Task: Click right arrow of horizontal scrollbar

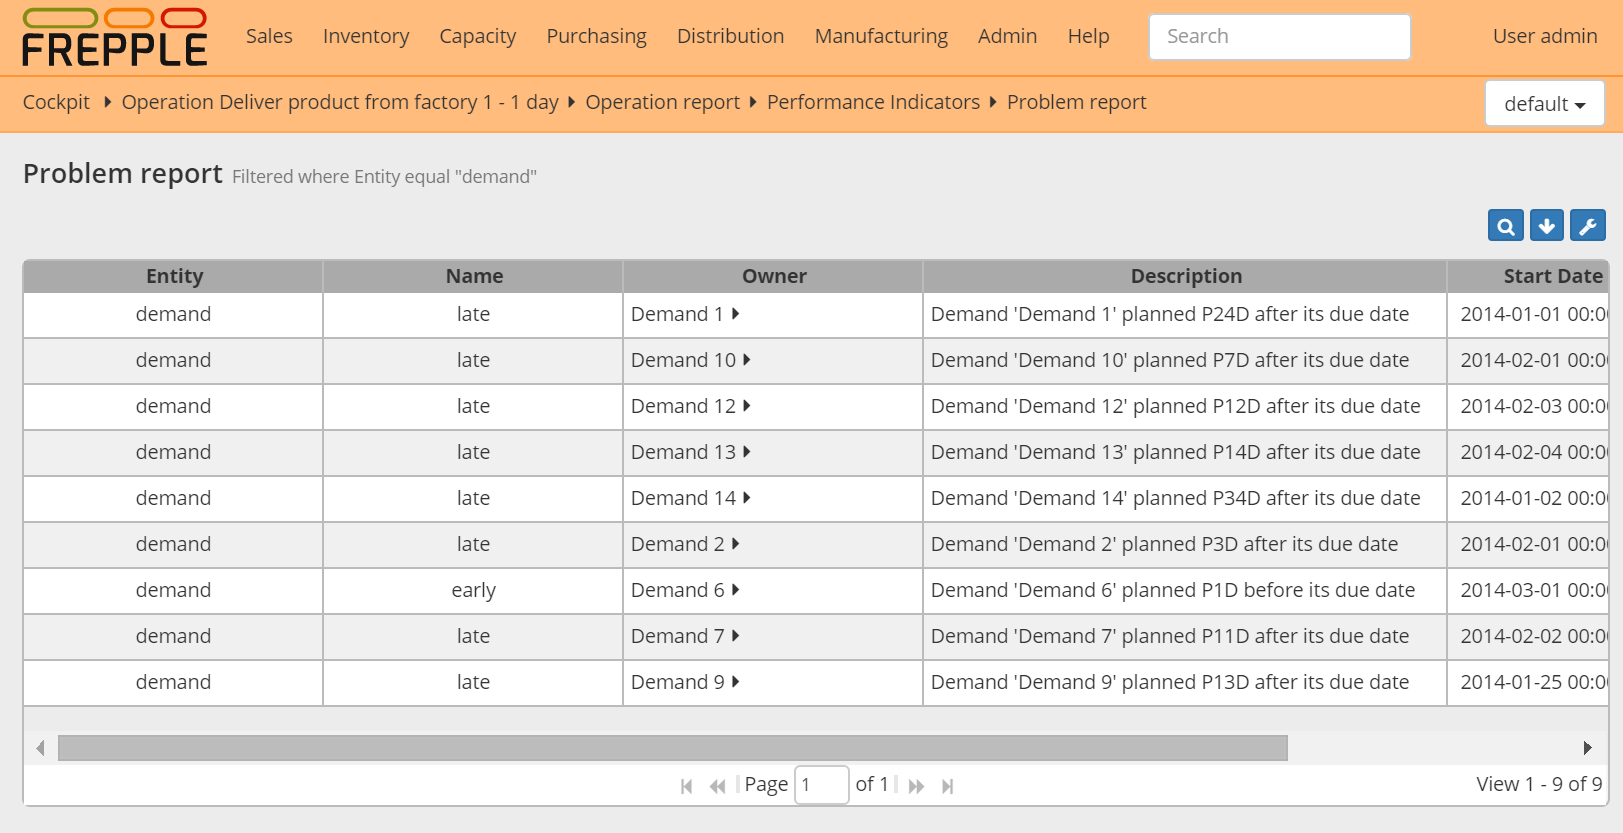Action: (x=1588, y=748)
